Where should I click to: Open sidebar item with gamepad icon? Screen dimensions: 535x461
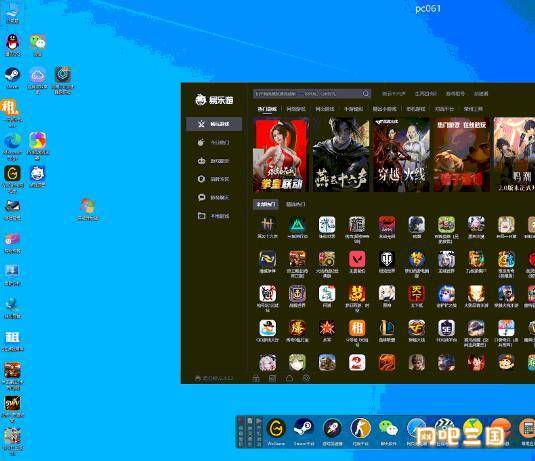(214, 161)
